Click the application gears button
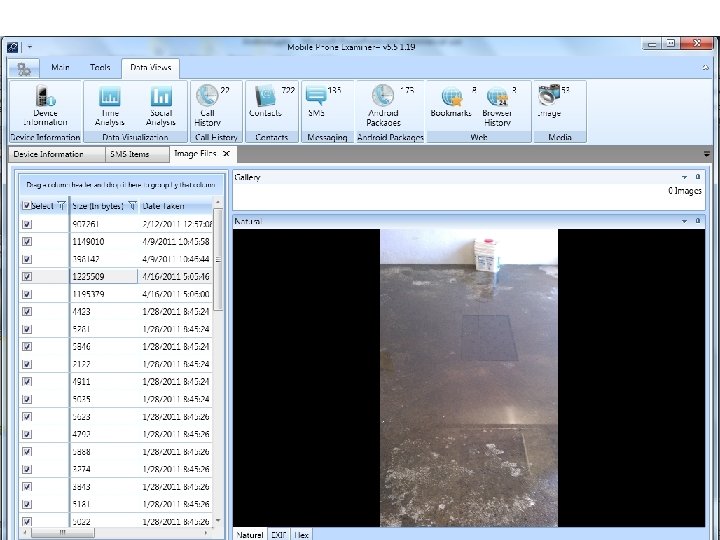This screenshot has width=720, height=540. pos(24,69)
